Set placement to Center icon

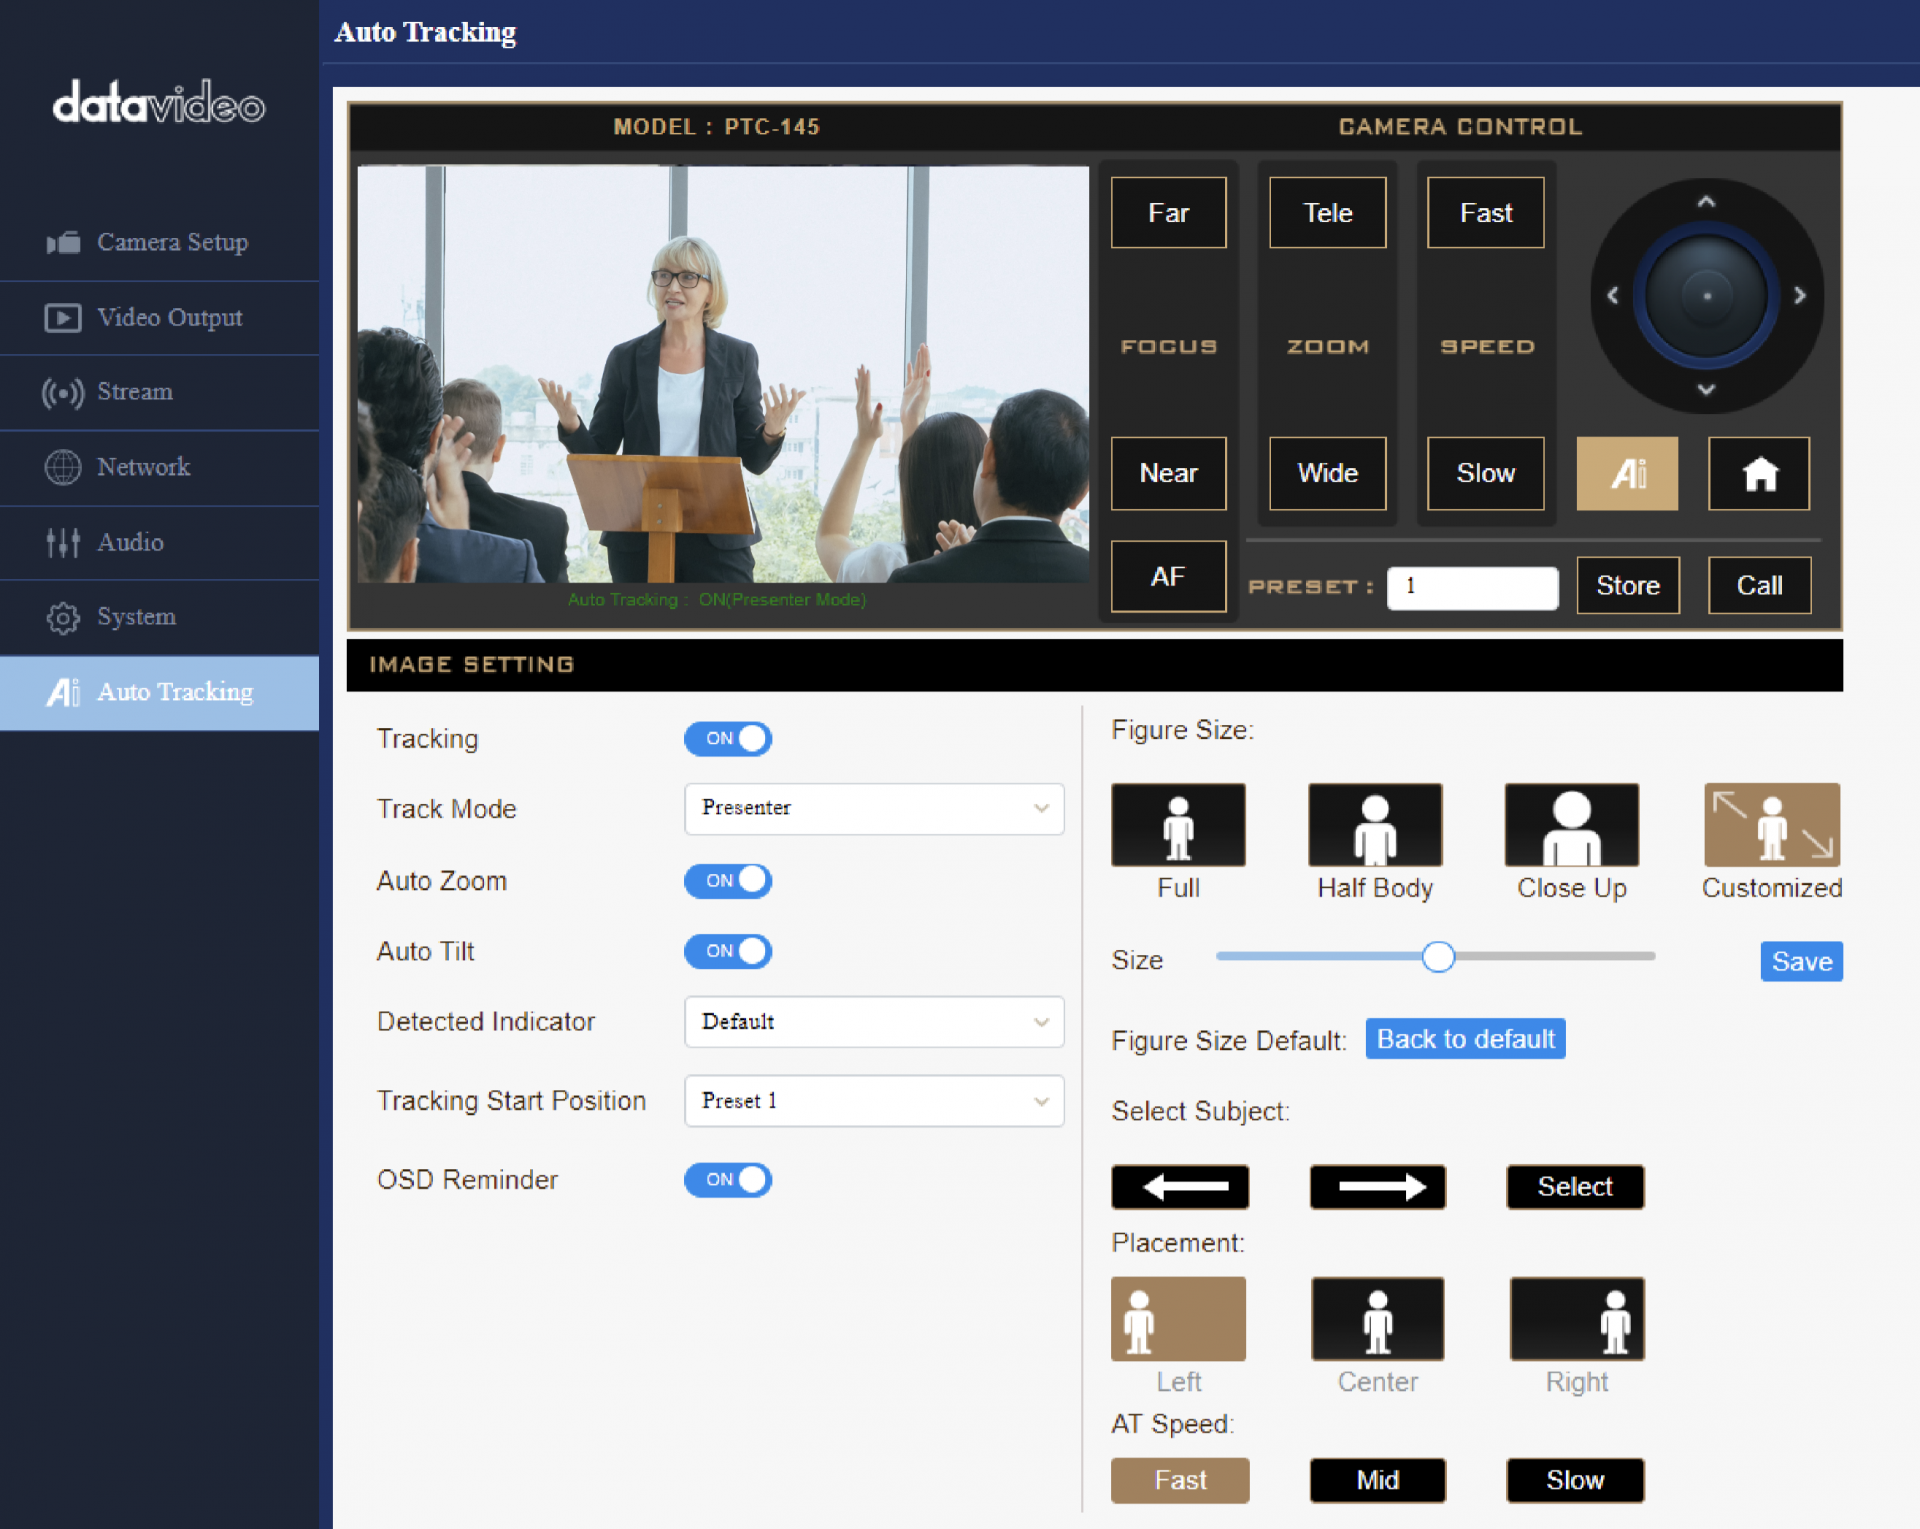tap(1376, 1318)
